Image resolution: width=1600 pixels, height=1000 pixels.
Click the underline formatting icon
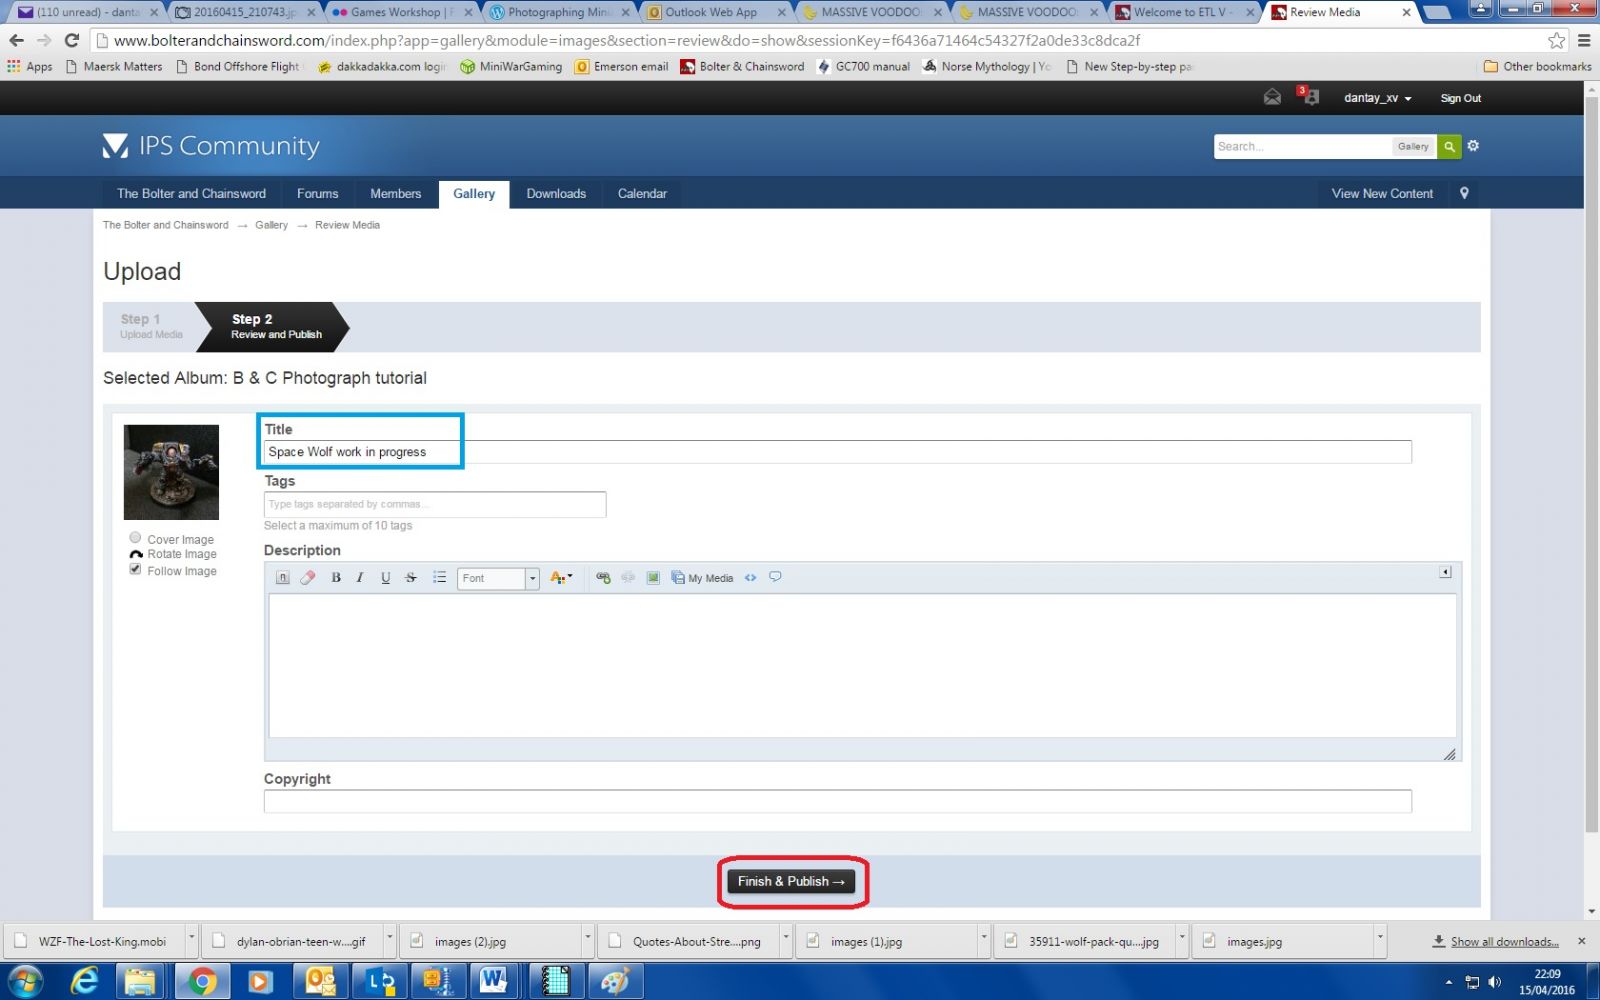(x=385, y=578)
